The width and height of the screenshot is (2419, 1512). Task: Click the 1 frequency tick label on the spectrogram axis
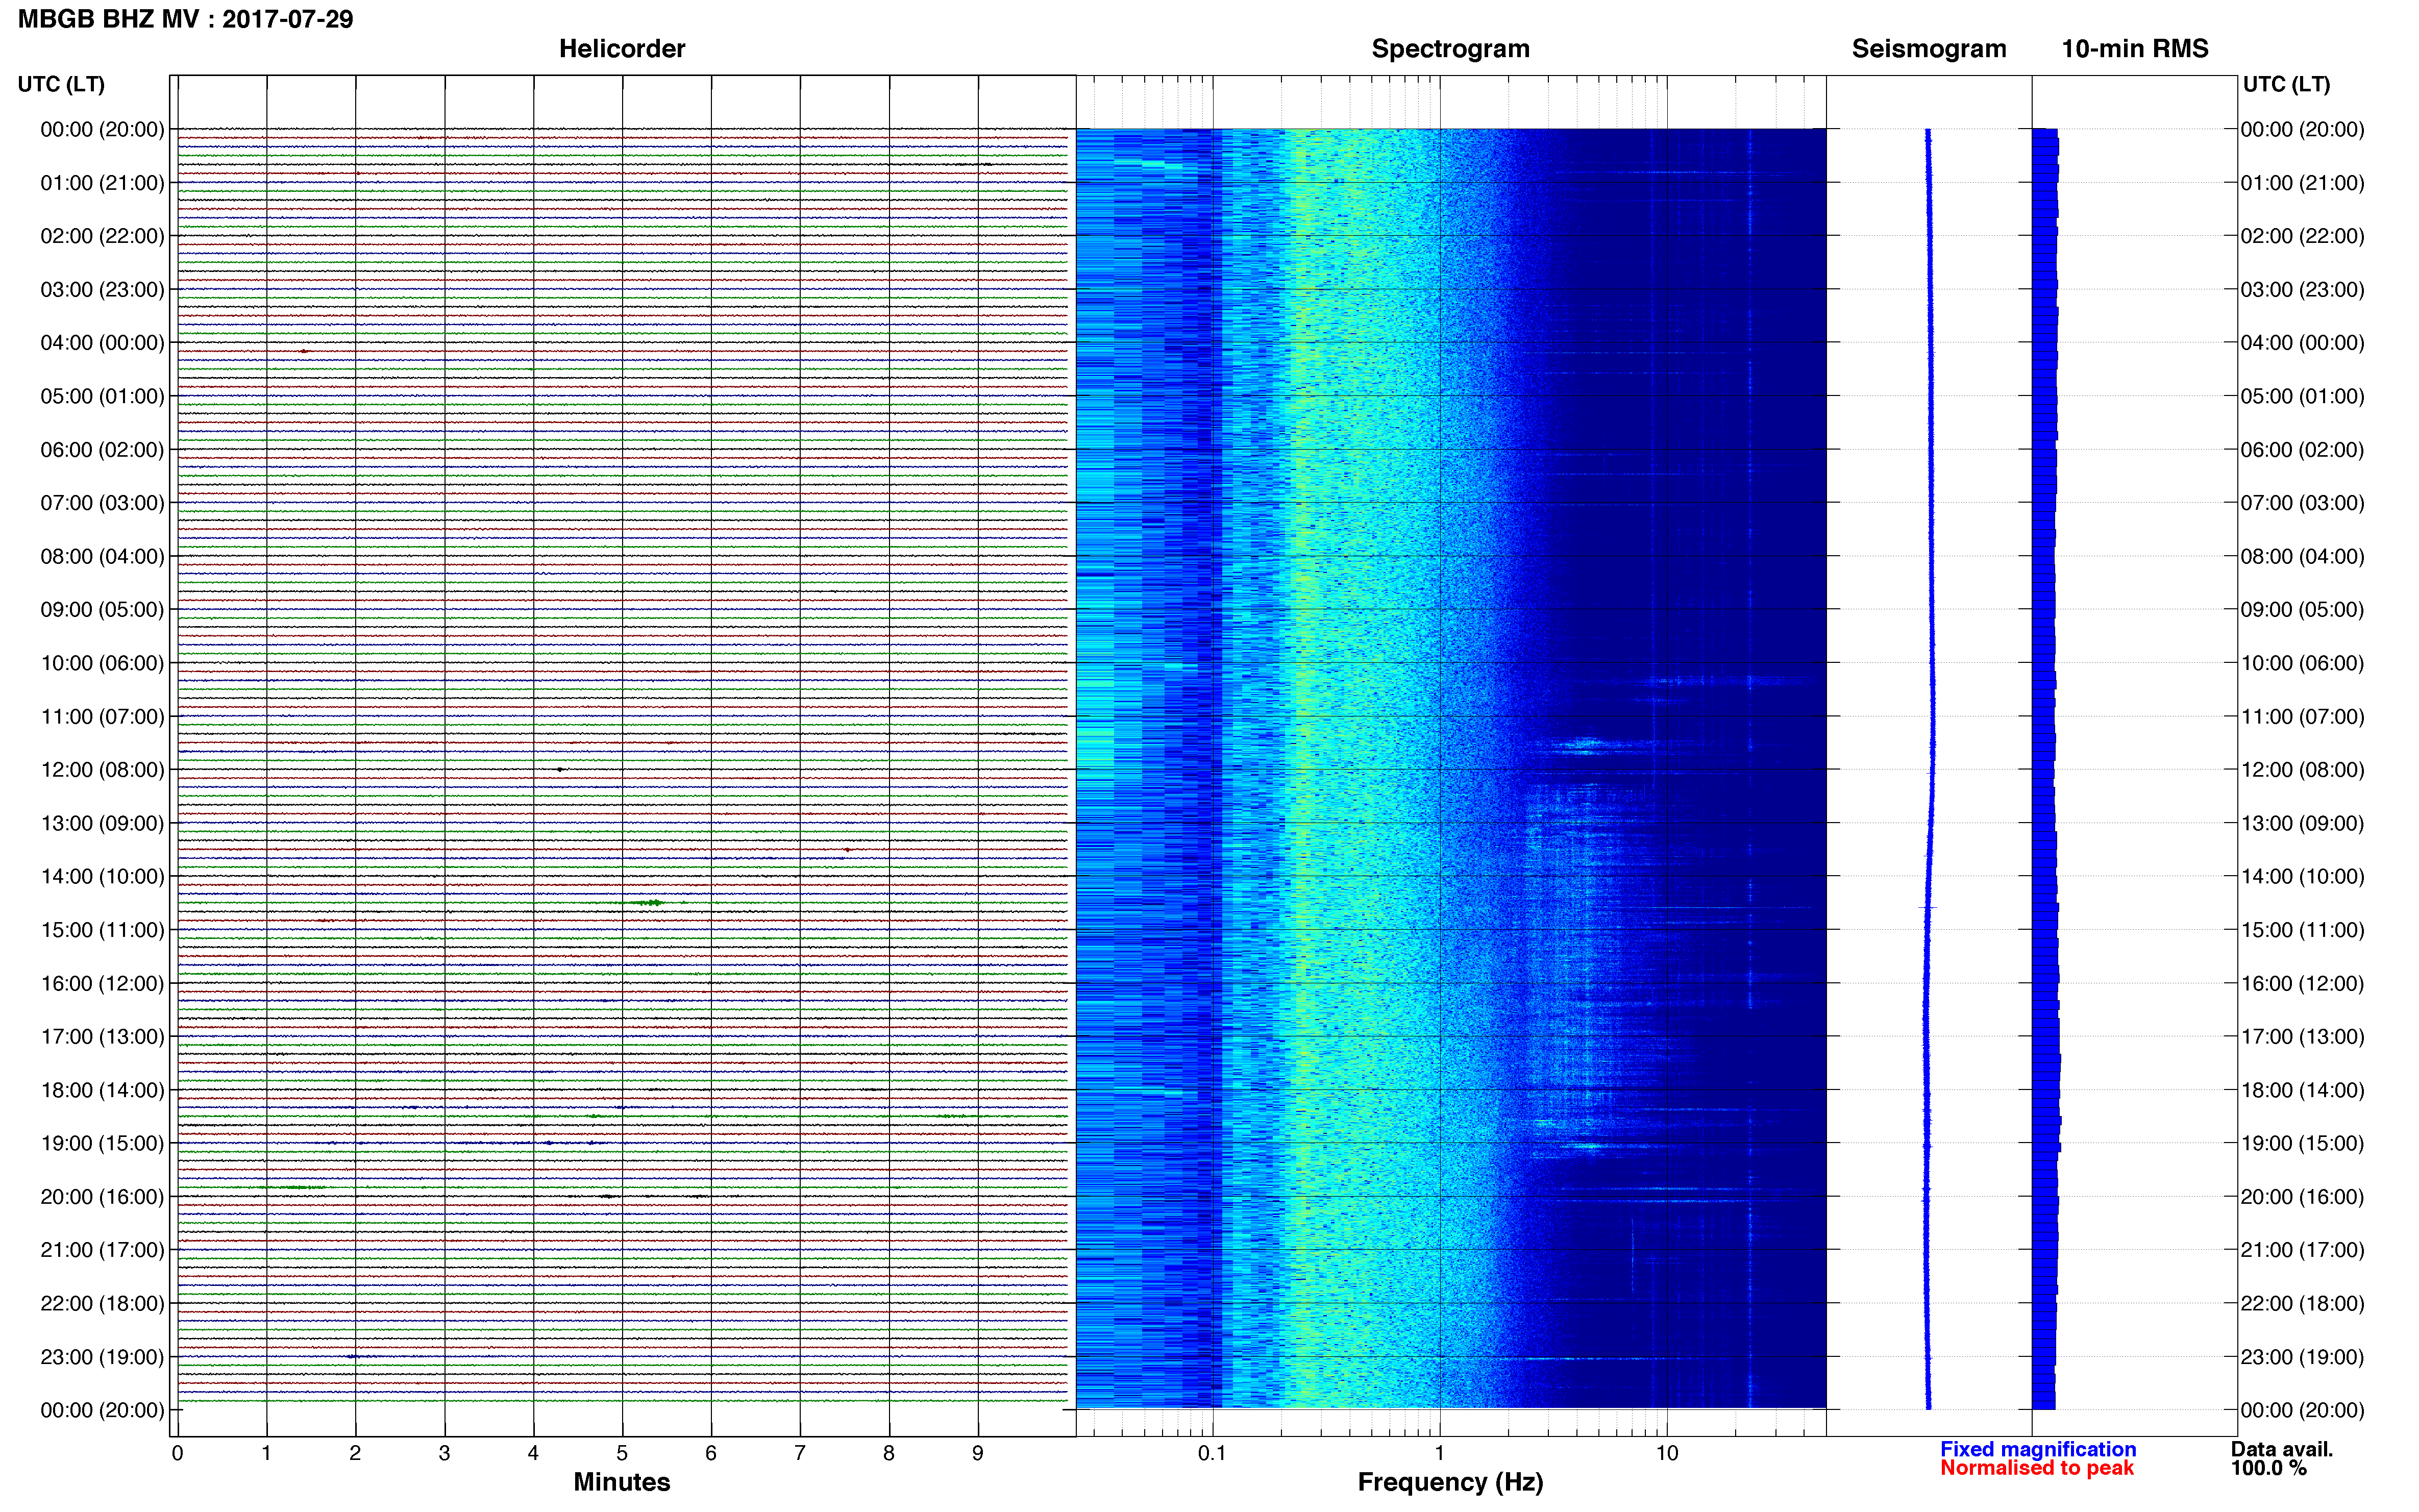pyautogui.click(x=1439, y=1454)
